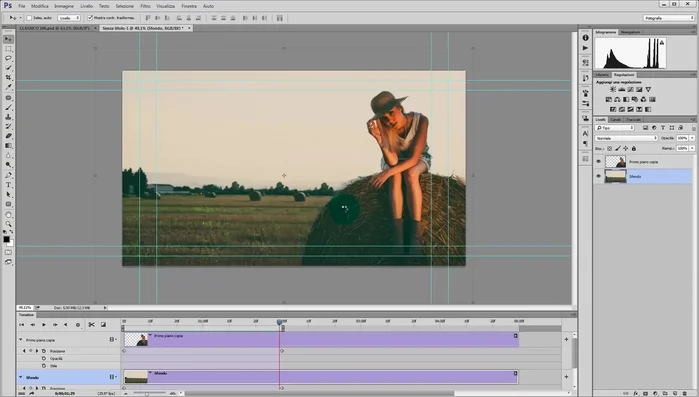Toggle lock all padlock icon

[634, 148]
